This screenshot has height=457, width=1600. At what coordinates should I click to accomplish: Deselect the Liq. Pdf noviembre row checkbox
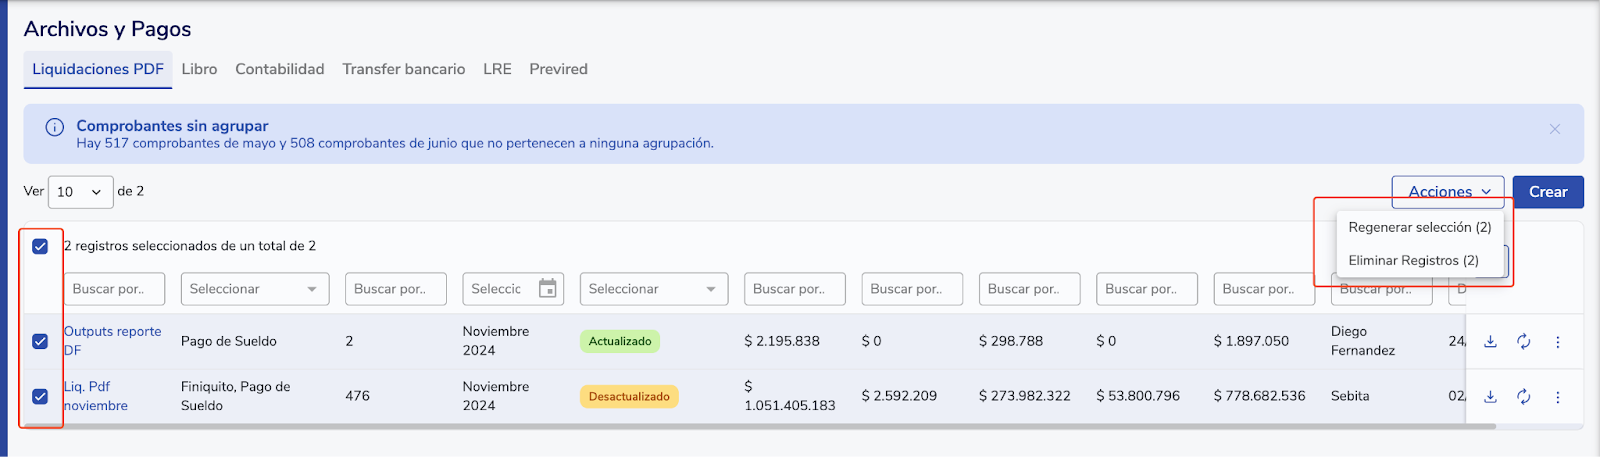click(x=40, y=396)
